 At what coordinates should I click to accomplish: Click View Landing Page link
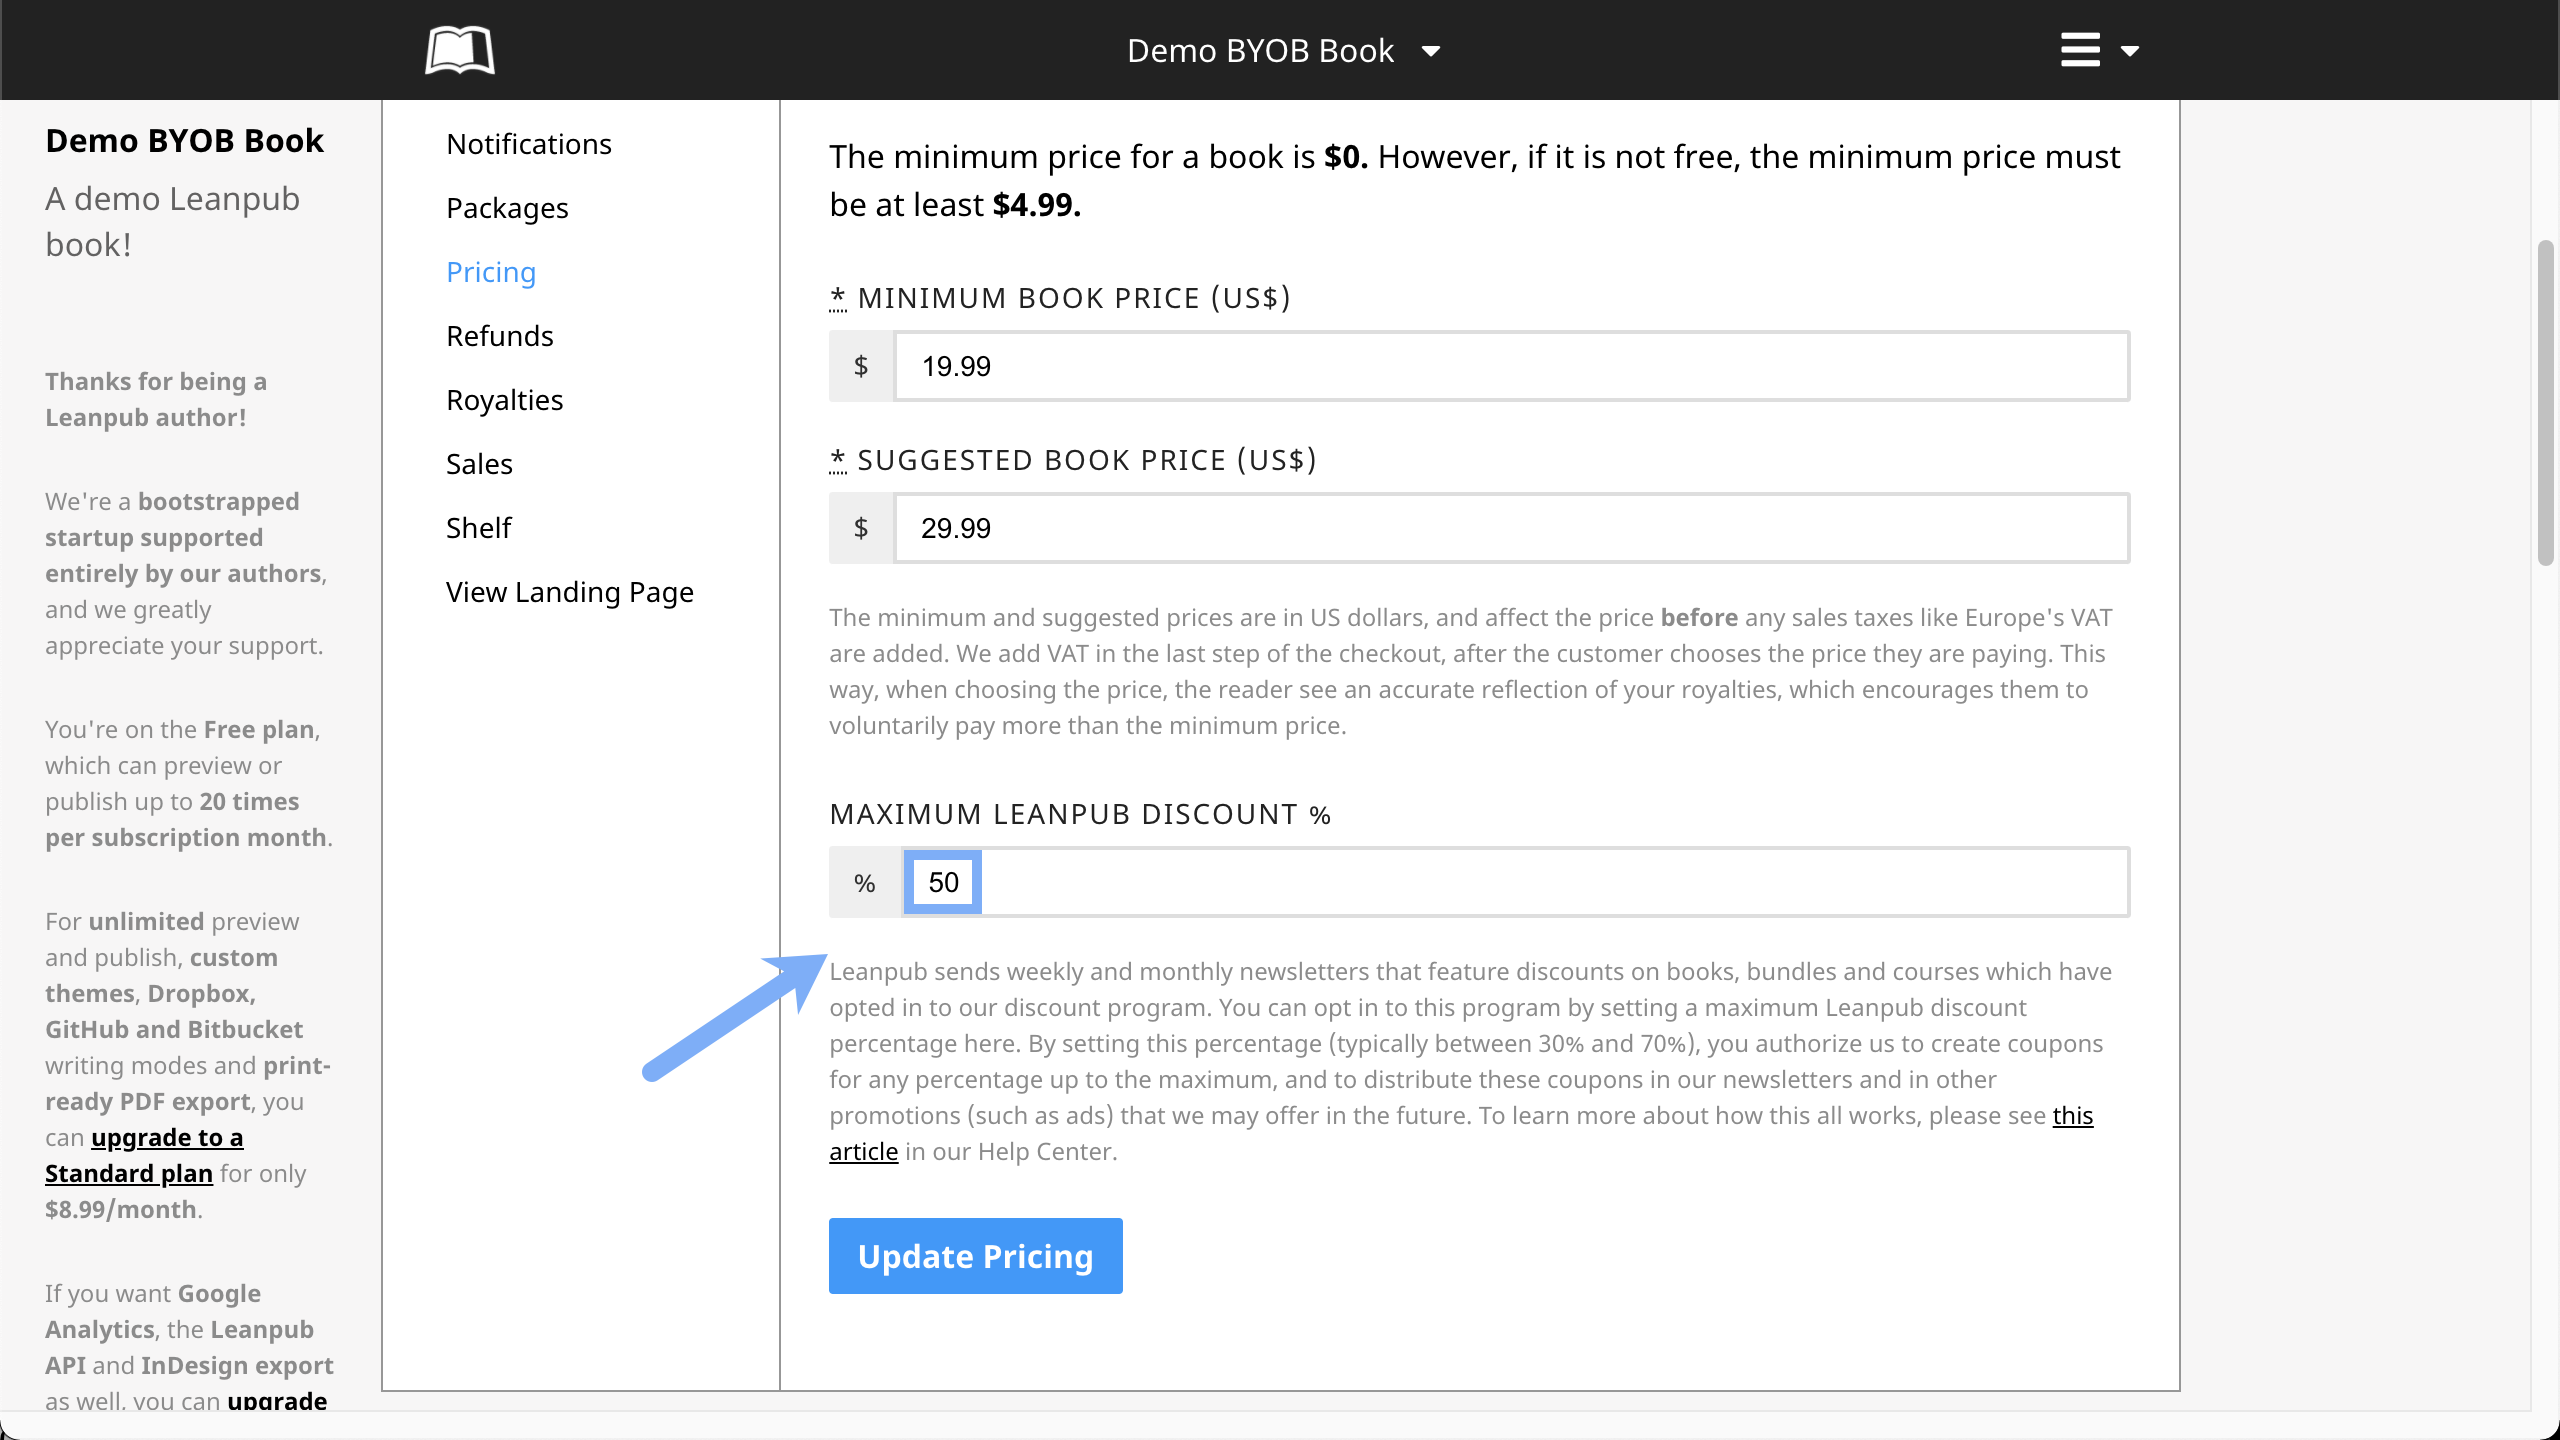pyautogui.click(x=569, y=592)
